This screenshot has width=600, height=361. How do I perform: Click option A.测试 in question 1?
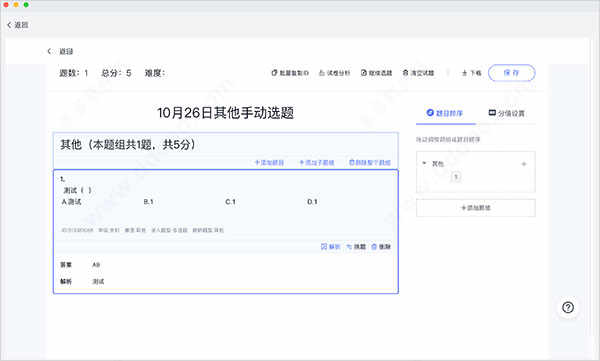[x=71, y=202]
